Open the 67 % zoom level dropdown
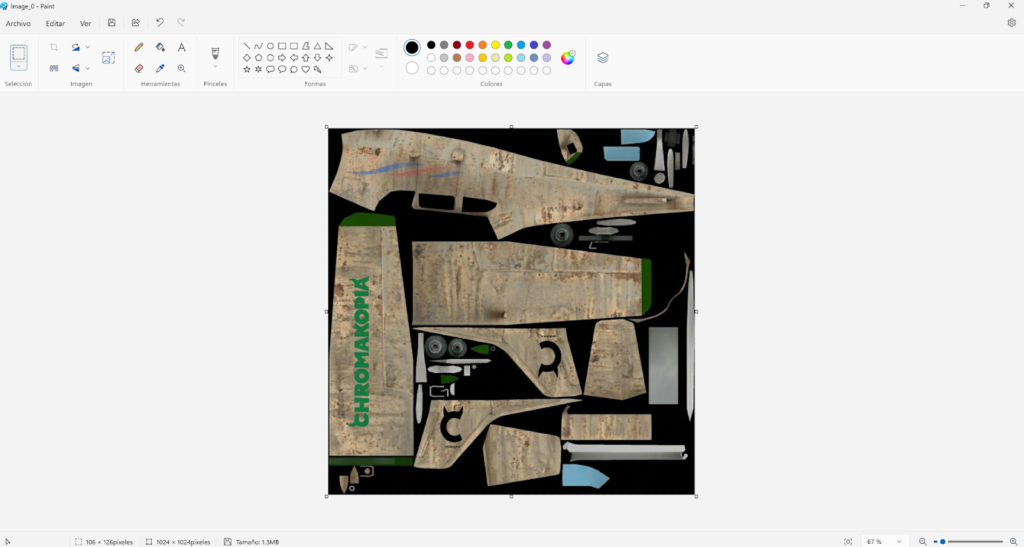Viewport: 1024px width, 547px height. click(x=885, y=542)
